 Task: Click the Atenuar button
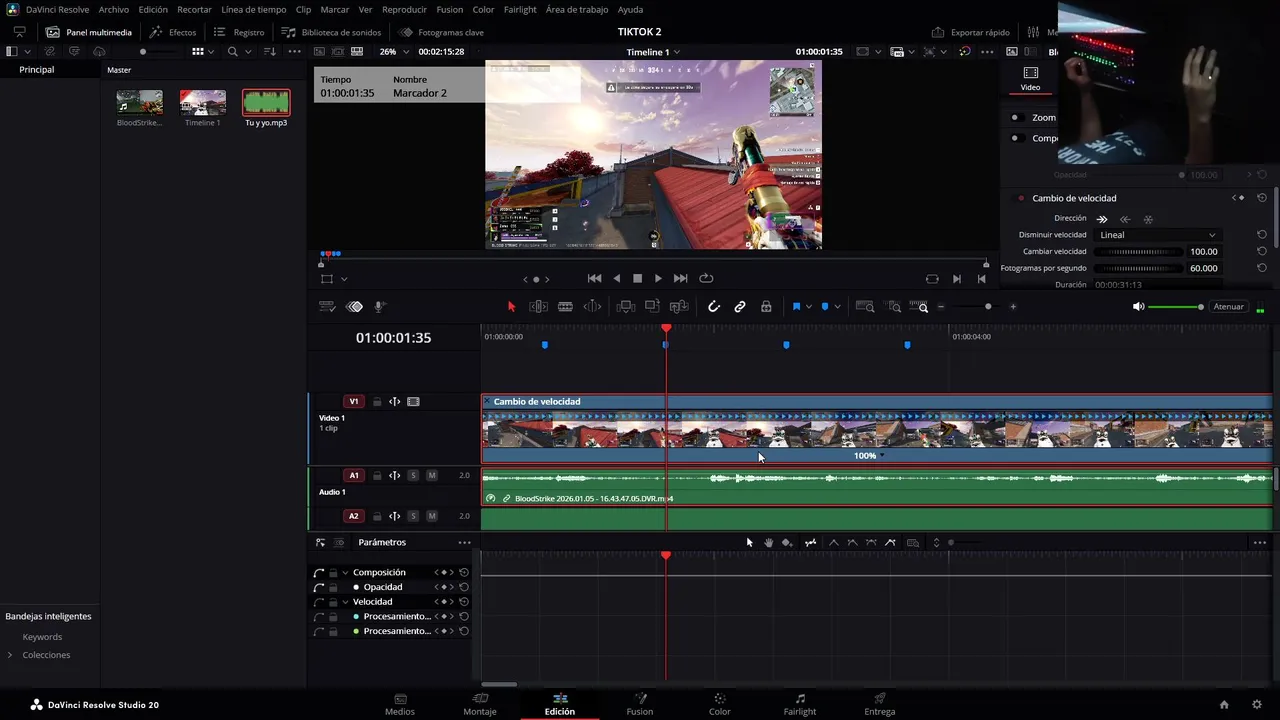(x=1228, y=307)
